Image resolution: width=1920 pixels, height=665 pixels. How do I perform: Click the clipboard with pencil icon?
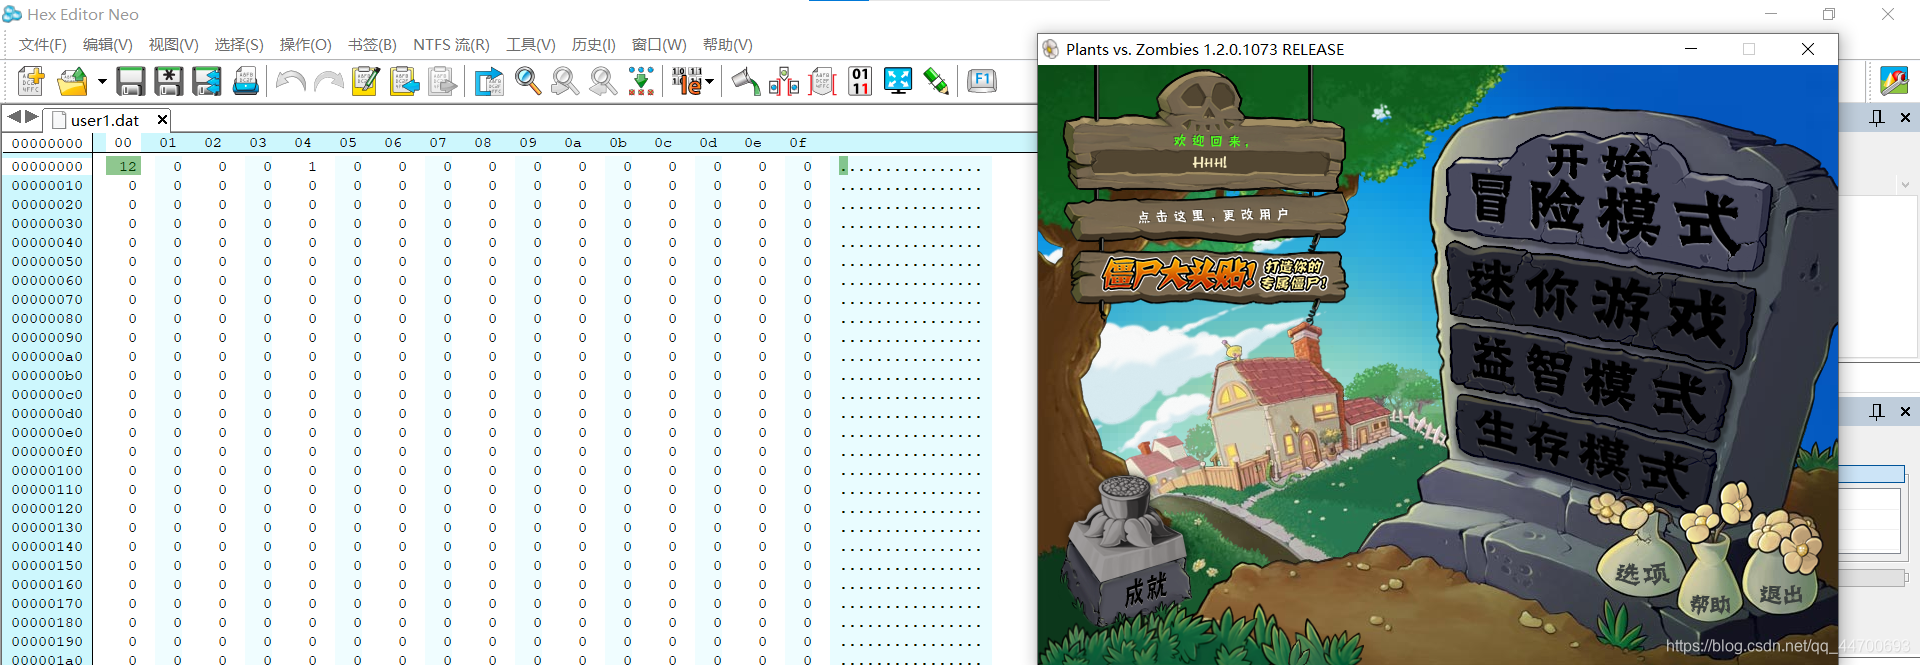pos(366,81)
